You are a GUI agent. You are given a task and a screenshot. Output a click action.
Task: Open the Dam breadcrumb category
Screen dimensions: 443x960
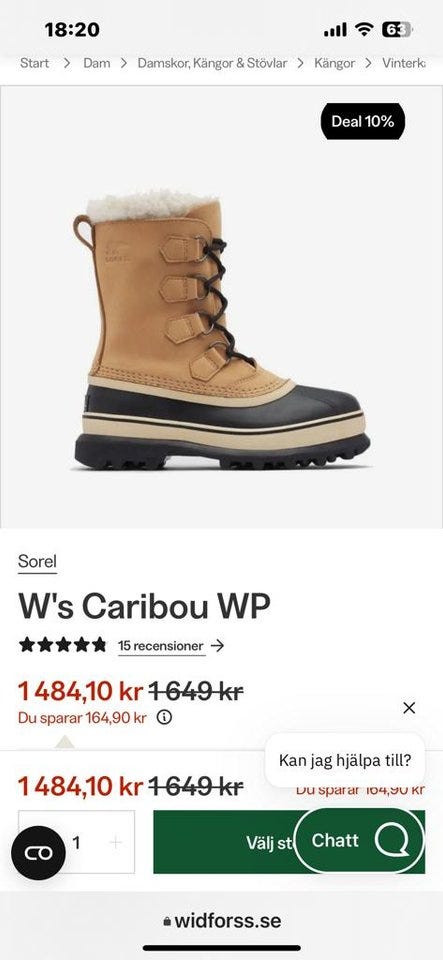97,63
